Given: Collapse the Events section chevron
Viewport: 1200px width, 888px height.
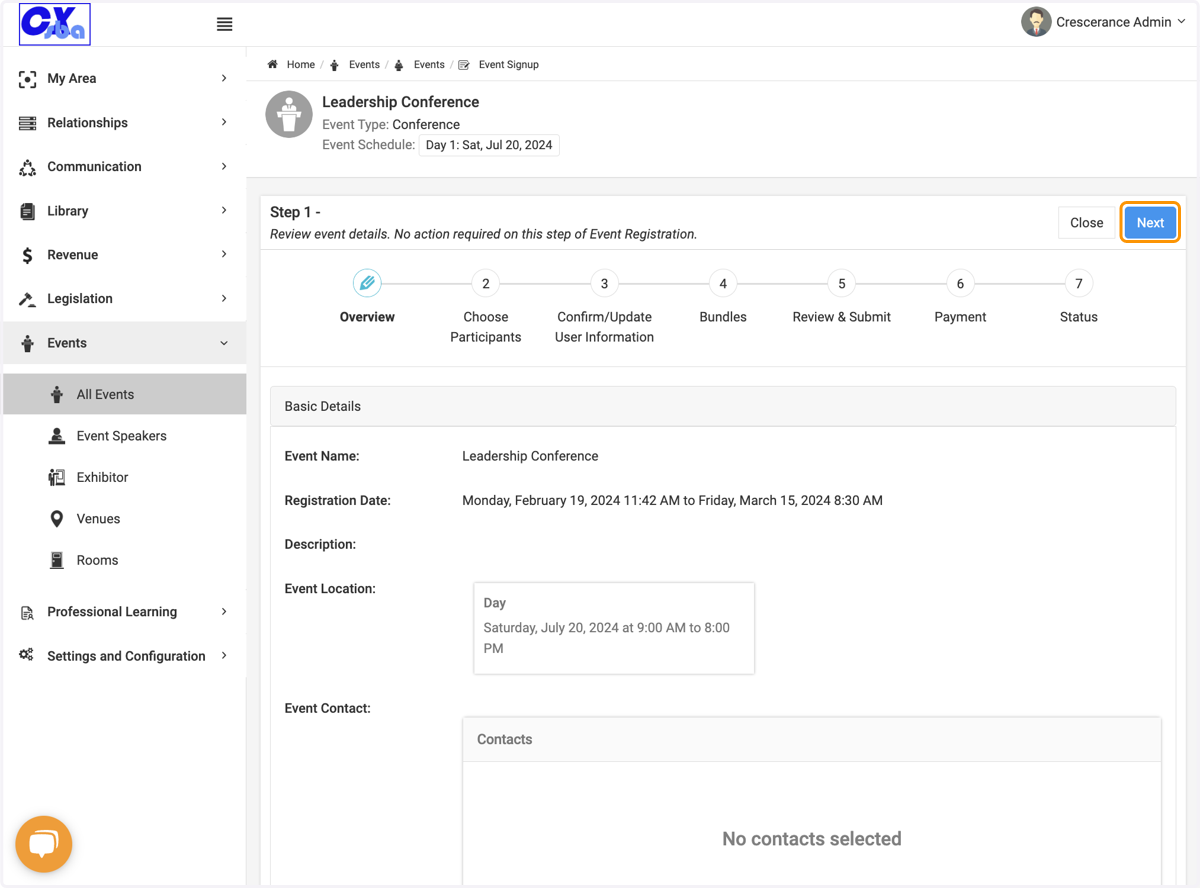Looking at the screenshot, I should tap(224, 343).
